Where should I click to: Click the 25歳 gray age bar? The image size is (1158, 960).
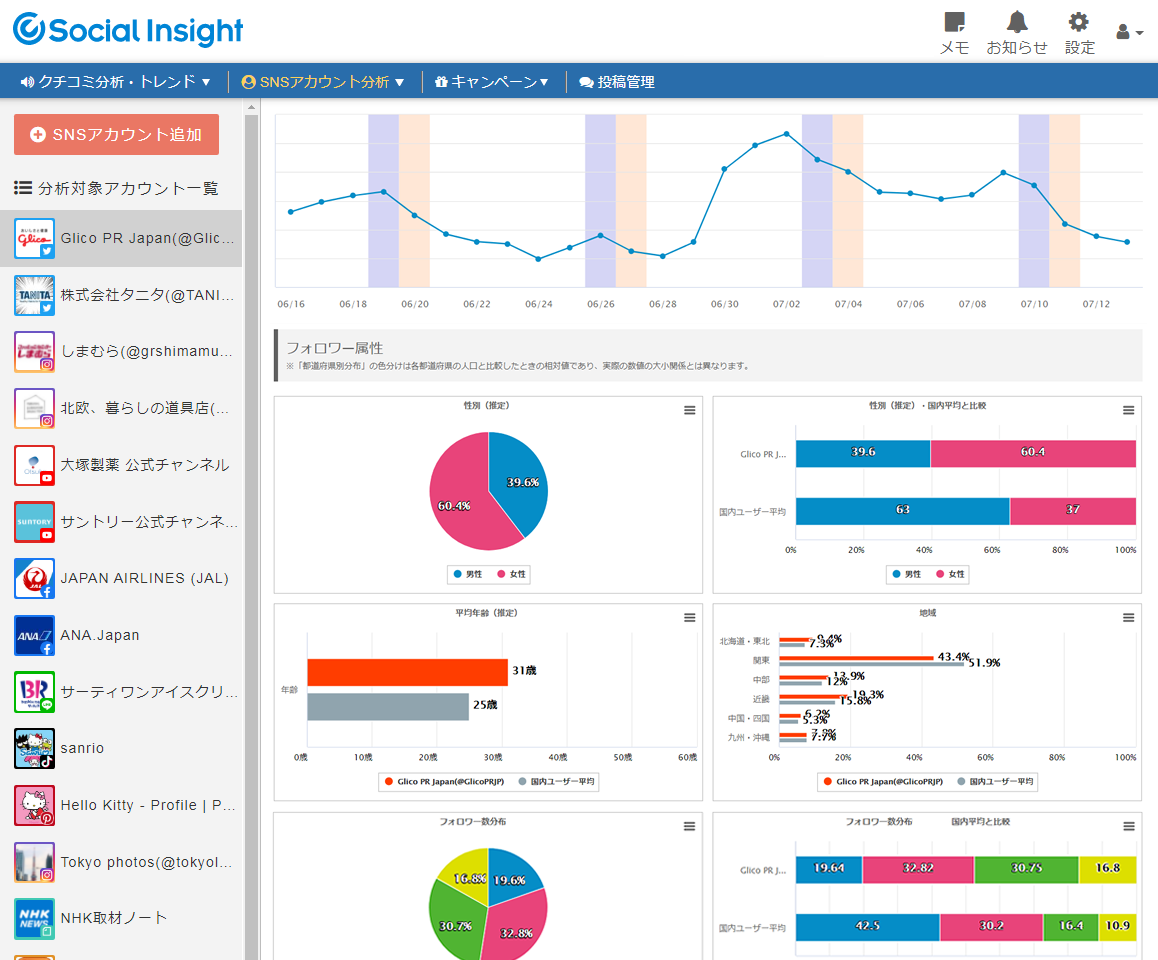(x=388, y=707)
